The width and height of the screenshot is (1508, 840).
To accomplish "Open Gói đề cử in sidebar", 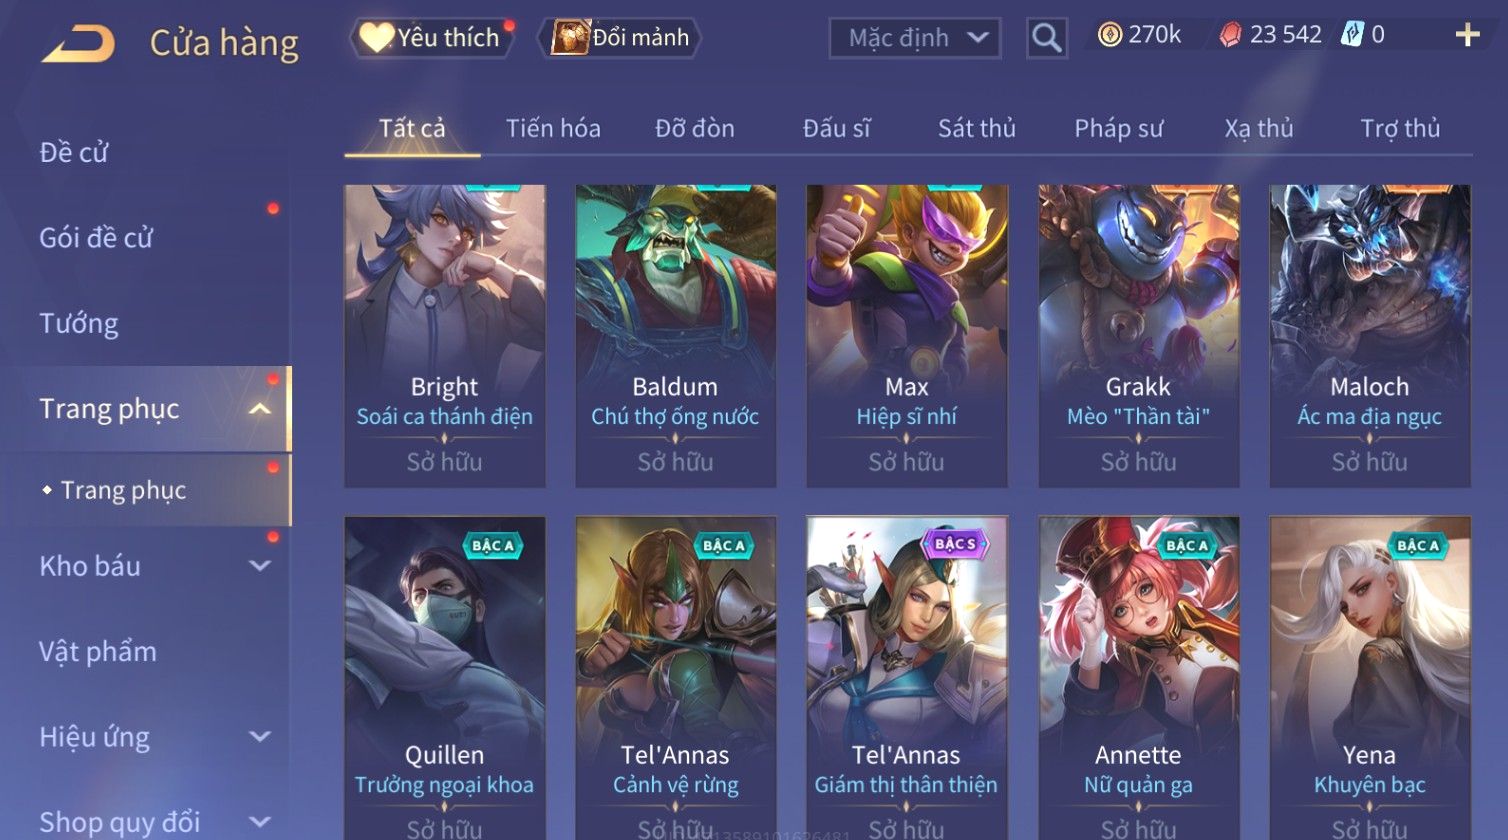I will [96, 238].
